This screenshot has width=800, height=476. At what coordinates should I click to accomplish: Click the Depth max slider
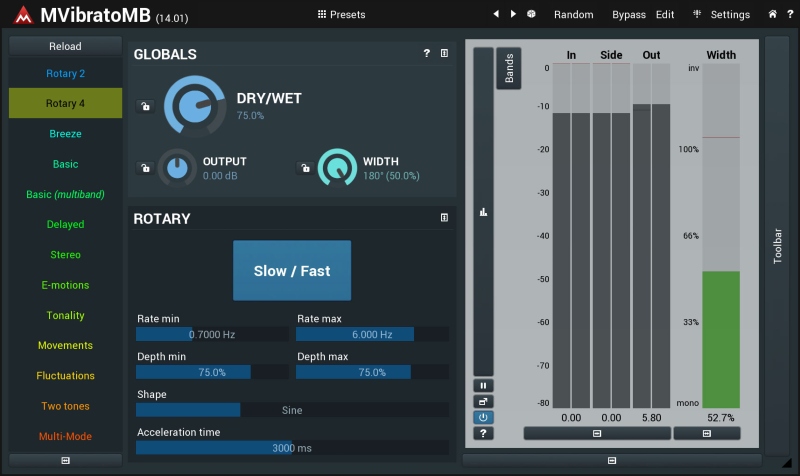pos(372,372)
